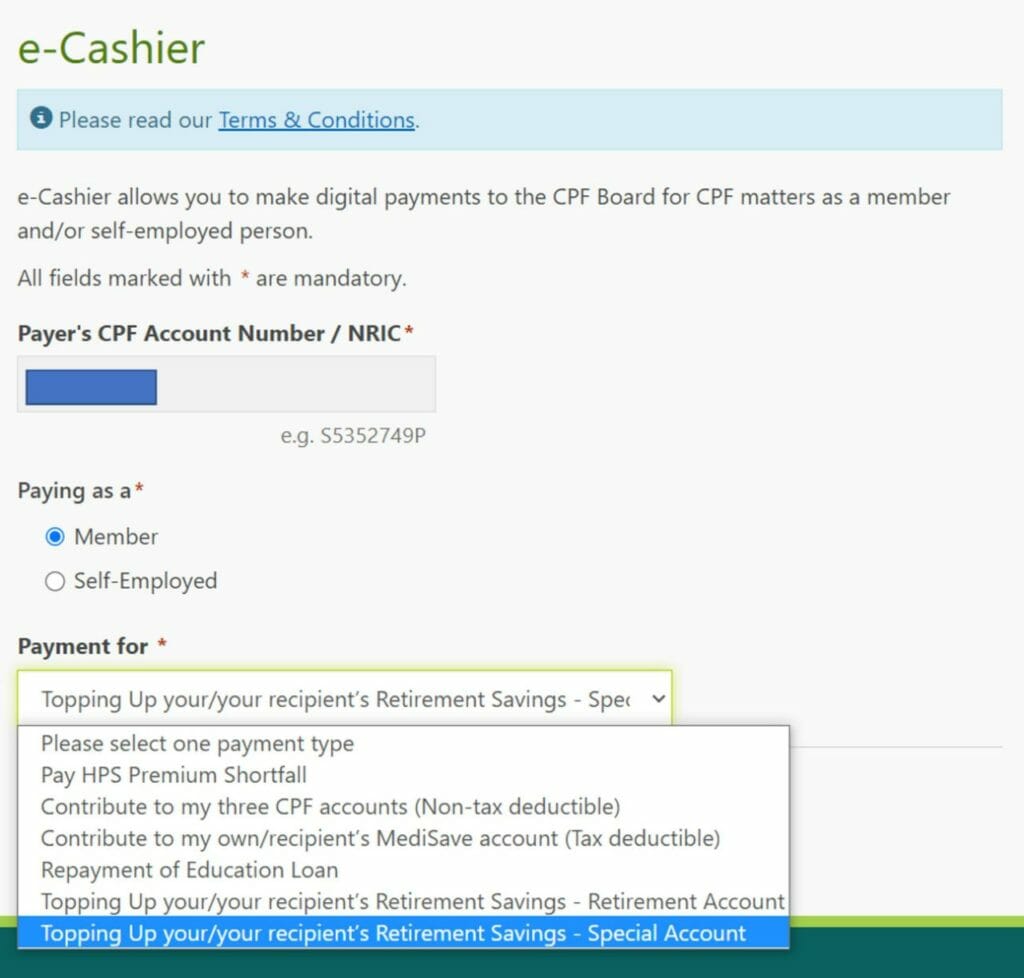1024x978 pixels.
Task: Select 'Contribute to my three CPF accounts' option
Action: (x=326, y=806)
